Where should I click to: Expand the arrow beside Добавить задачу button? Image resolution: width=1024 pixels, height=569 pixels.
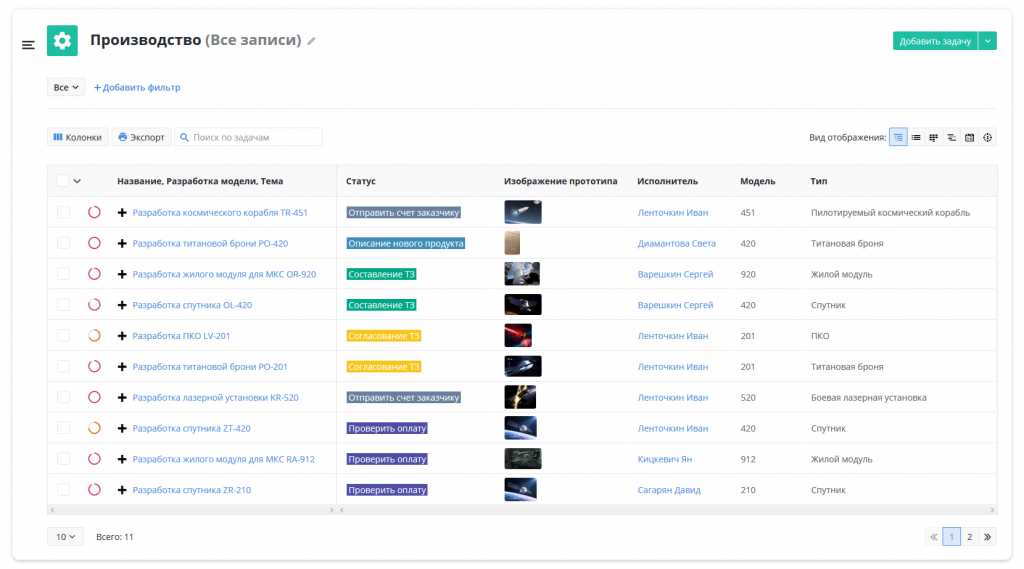(x=987, y=41)
